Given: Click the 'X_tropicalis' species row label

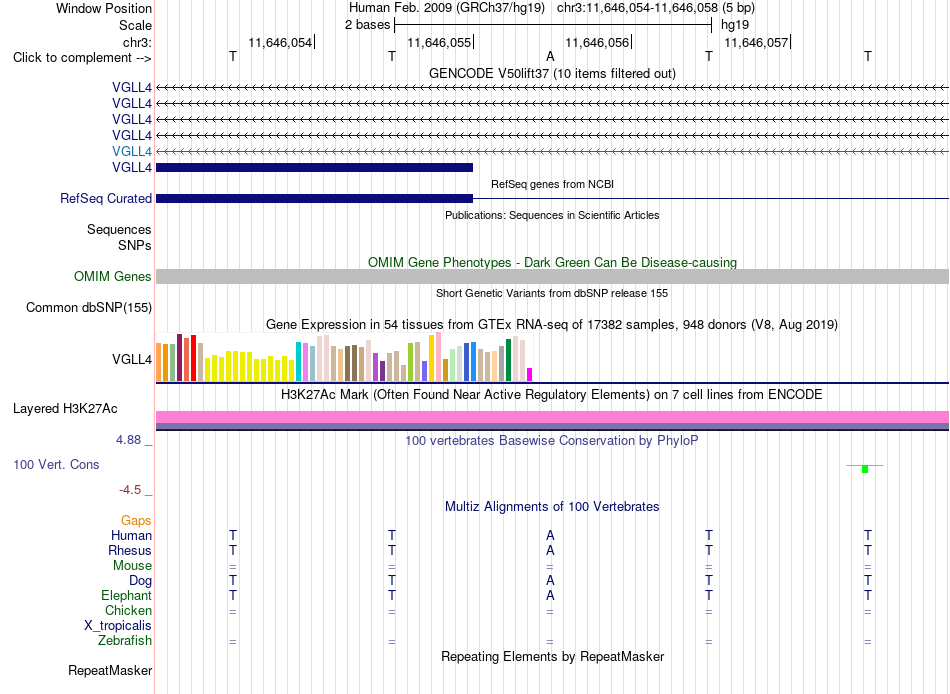Looking at the screenshot, I should pyautogui.click(x=118, y=626).
